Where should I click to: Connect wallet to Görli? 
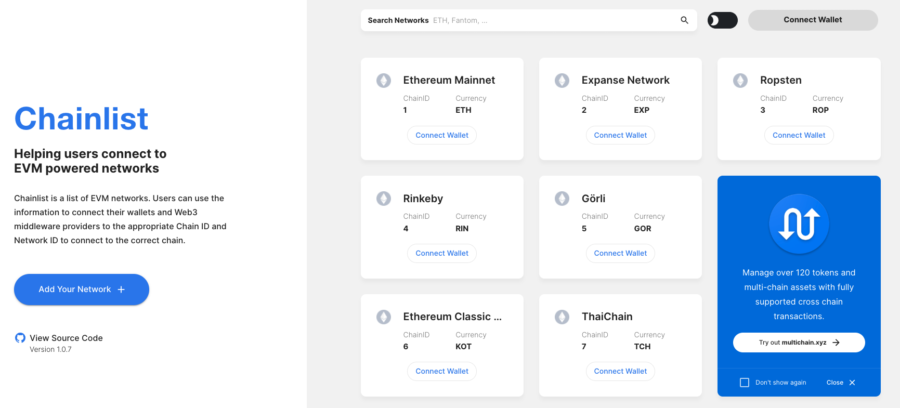[620, 254]
